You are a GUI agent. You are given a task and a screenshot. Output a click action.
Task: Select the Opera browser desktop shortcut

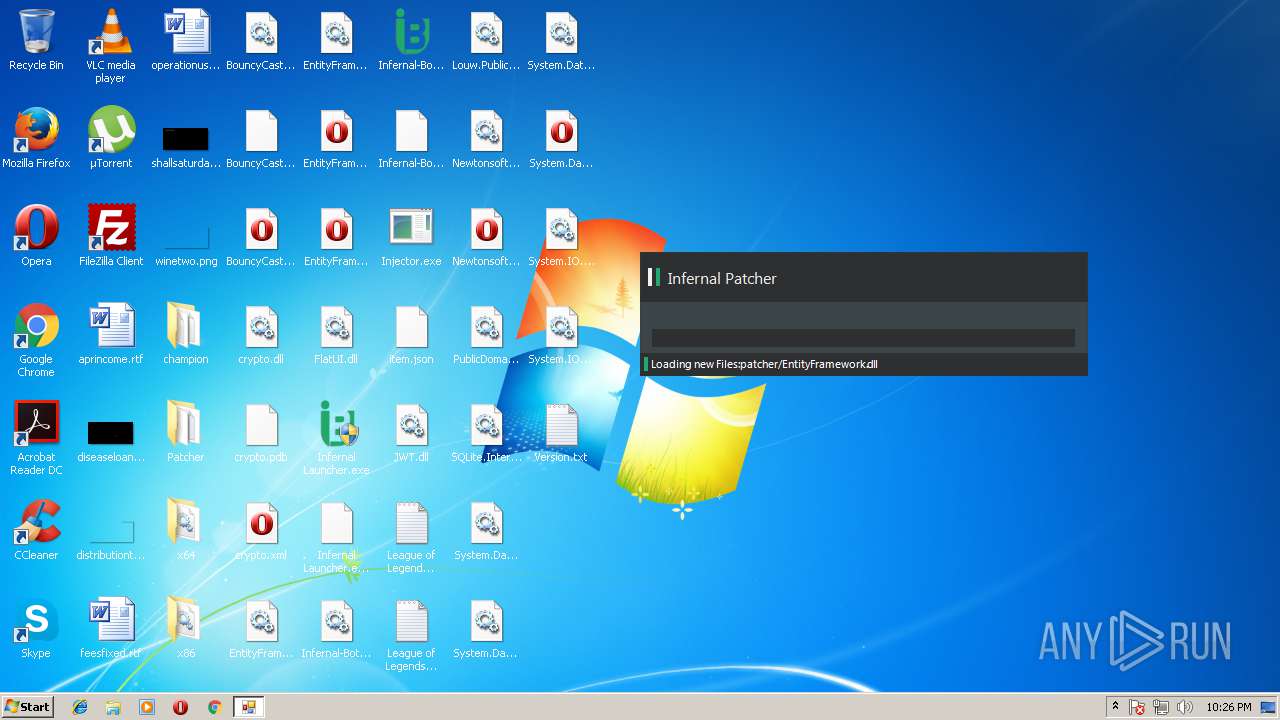36,236
